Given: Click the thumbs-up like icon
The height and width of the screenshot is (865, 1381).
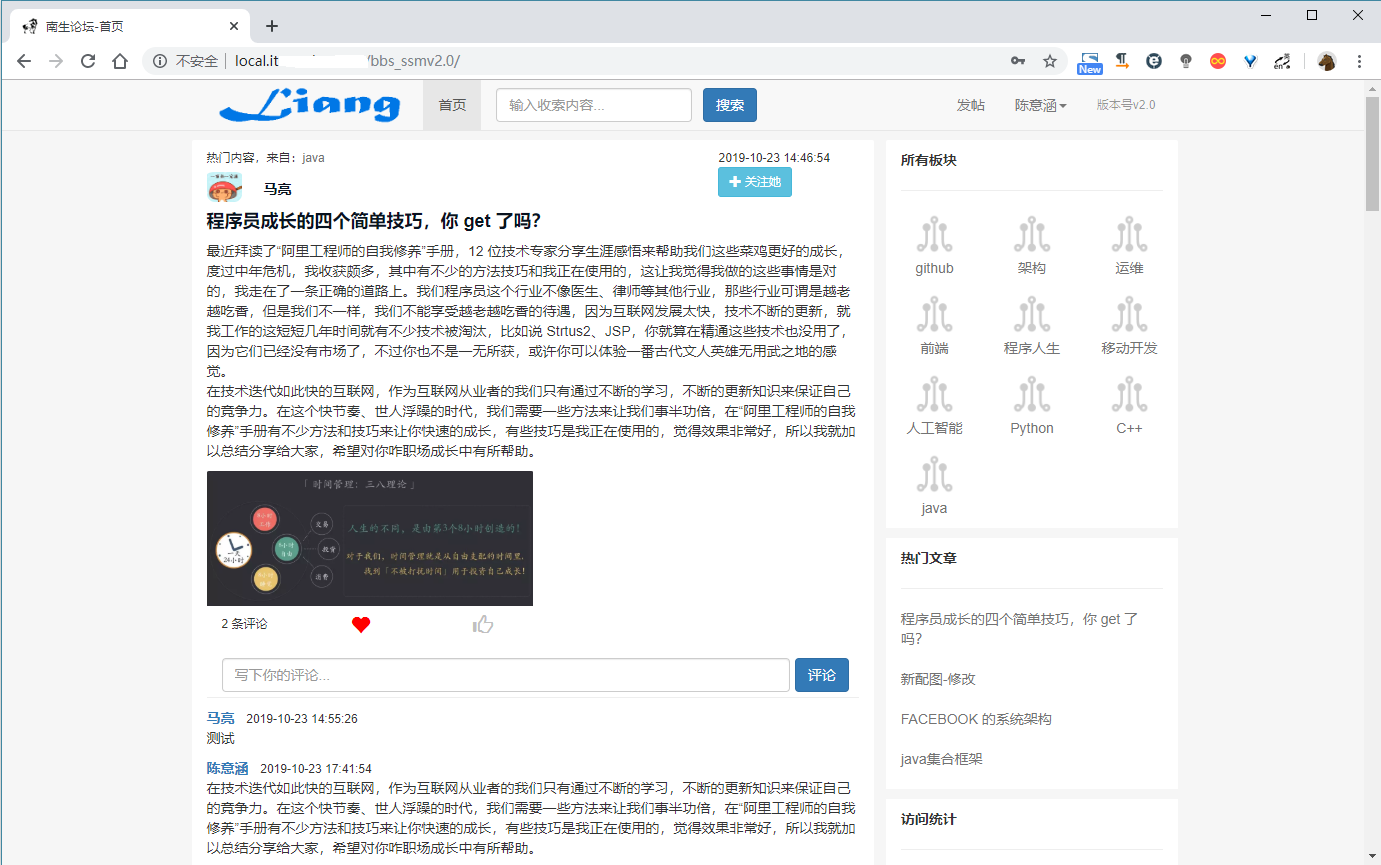Looking at the screenshot, I should point(484,625).
